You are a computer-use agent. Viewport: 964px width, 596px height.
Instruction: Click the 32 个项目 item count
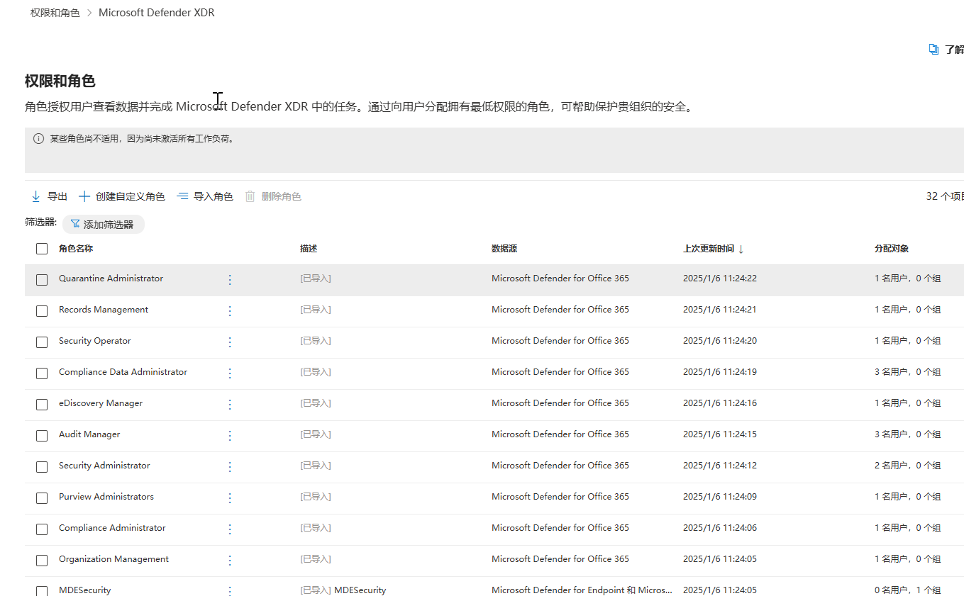(x=945, y=197)
